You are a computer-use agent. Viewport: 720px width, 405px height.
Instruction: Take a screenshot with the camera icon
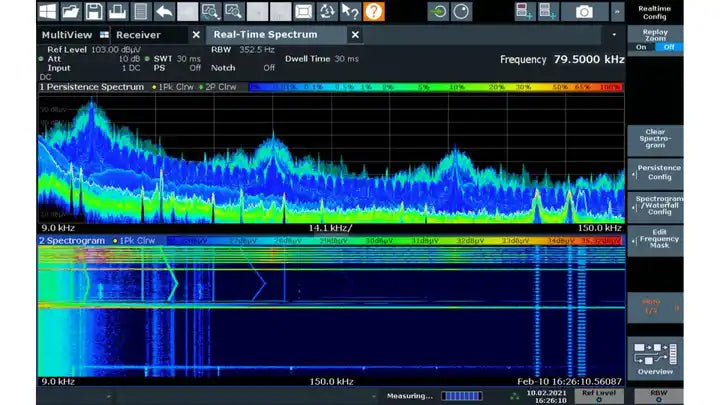(x=584, y=12)
